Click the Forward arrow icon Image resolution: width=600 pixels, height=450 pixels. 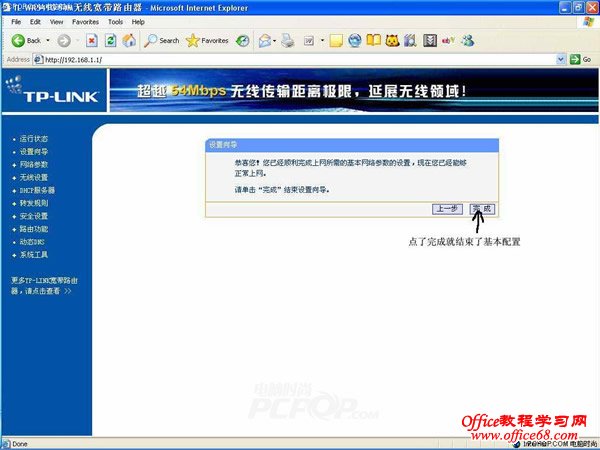point(64,41)
